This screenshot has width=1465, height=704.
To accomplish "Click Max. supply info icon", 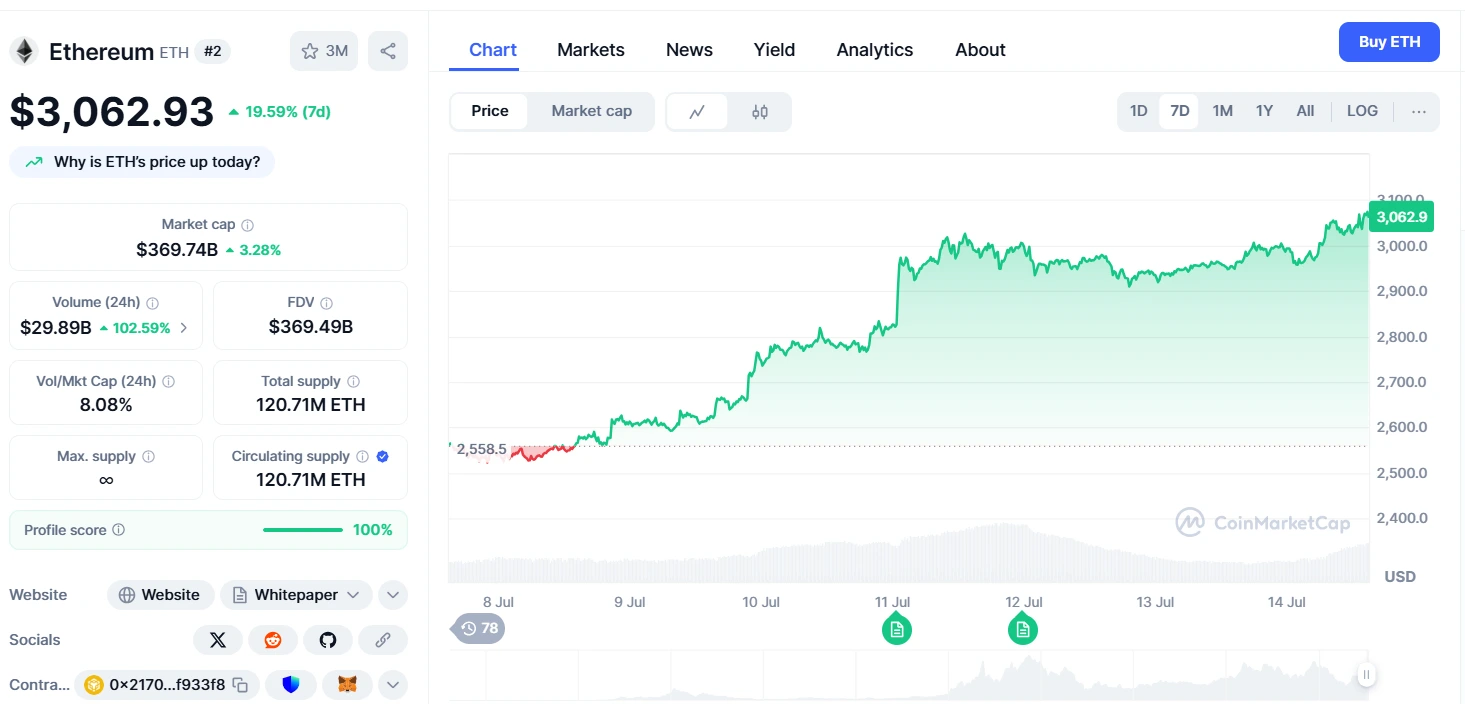I will click(148, 456).
